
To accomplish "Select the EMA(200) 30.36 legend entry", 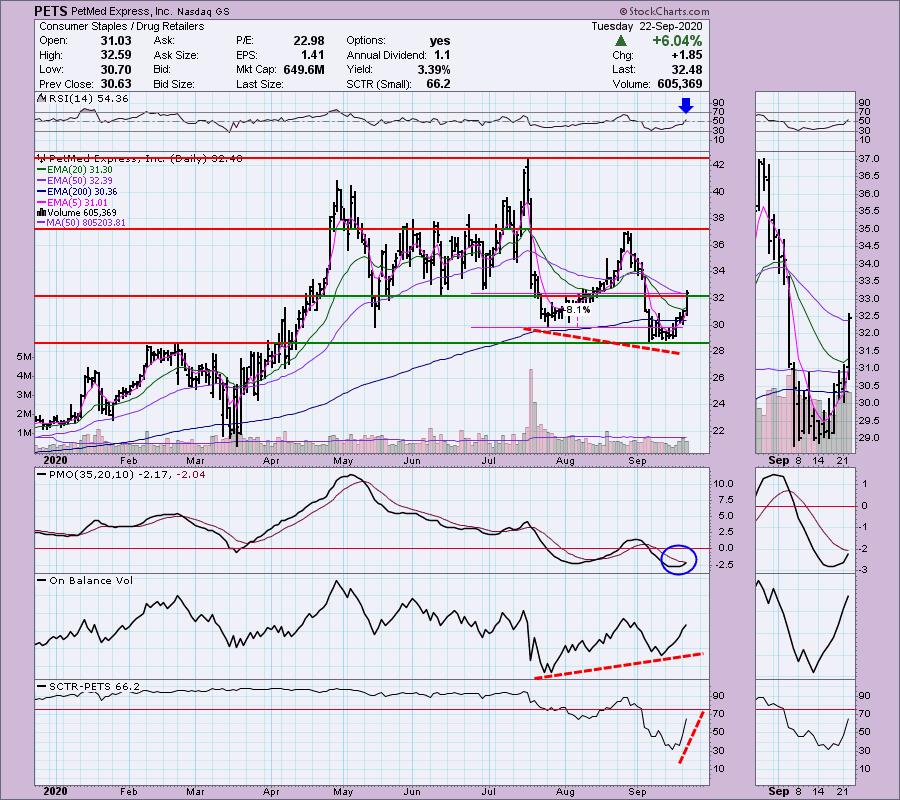I will 77,192.
